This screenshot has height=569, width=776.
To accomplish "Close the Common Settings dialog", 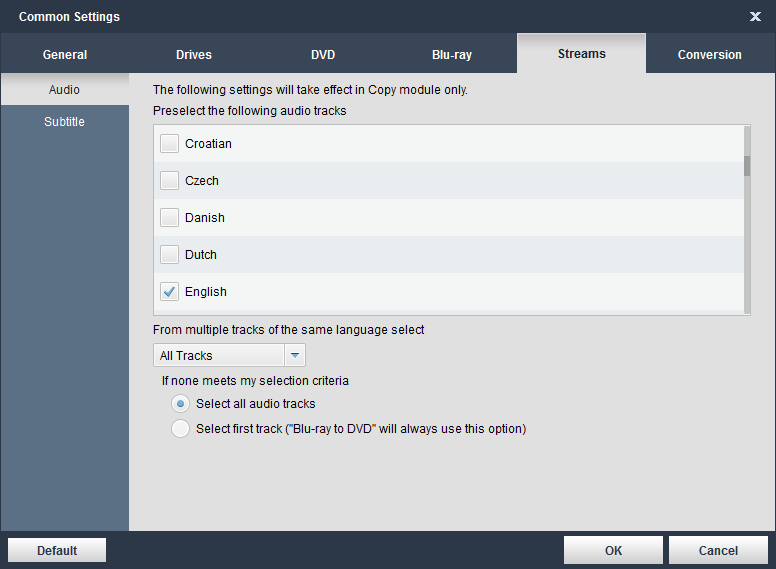I will pyautogui.click(x=755, y=16).
